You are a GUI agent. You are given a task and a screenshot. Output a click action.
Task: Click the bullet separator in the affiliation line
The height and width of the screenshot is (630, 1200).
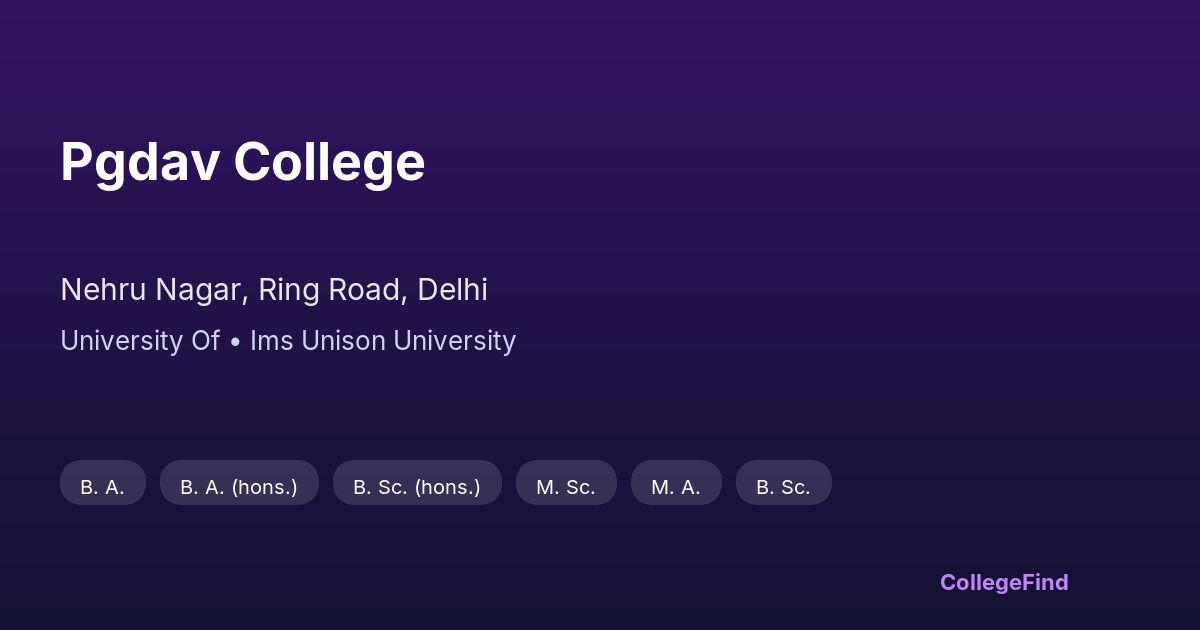pyautogui.click(x=235, y=341)
